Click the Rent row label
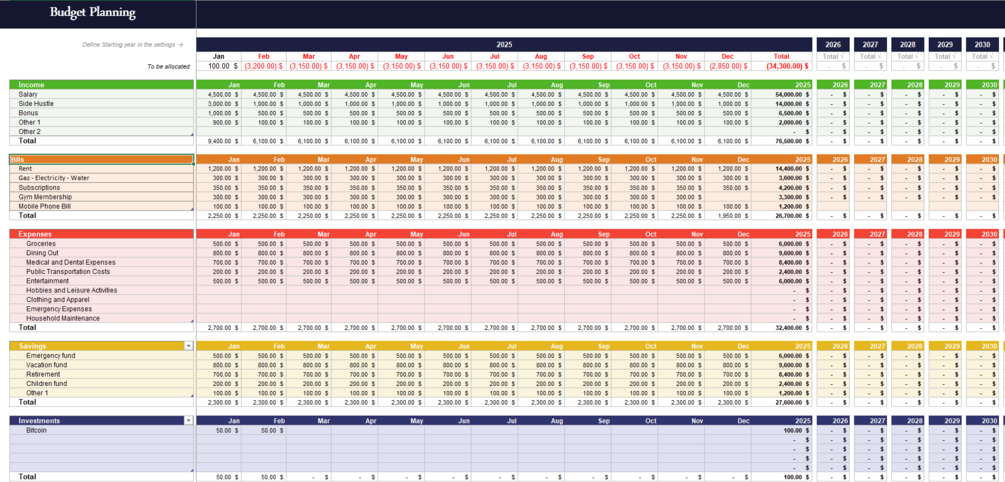 (x=25, y=169)
